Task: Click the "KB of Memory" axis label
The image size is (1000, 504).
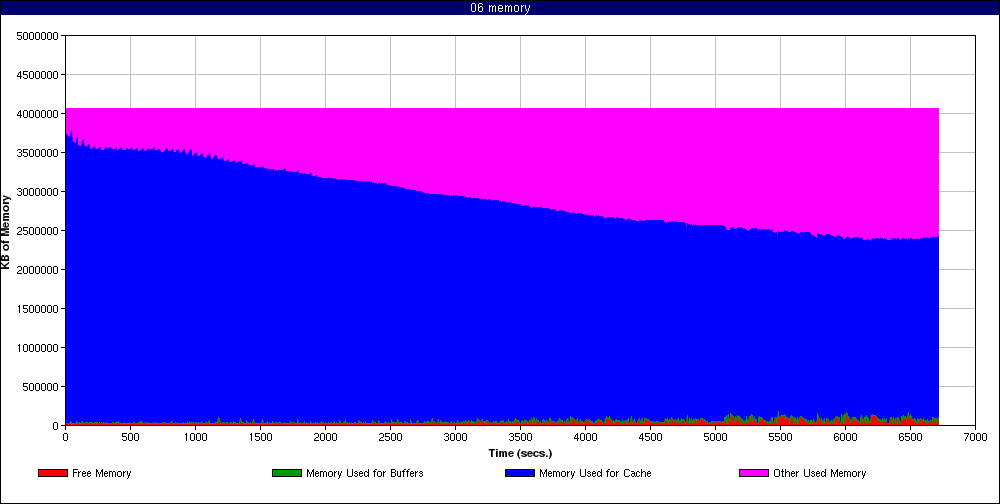Action: pyautogui.click(x=6, y=231)
